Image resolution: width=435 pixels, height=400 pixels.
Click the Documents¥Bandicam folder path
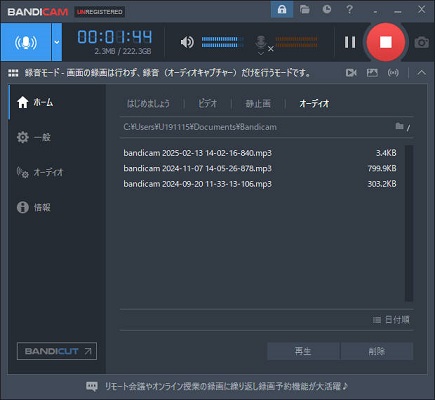pyautogui.click(x=200, y=127)
